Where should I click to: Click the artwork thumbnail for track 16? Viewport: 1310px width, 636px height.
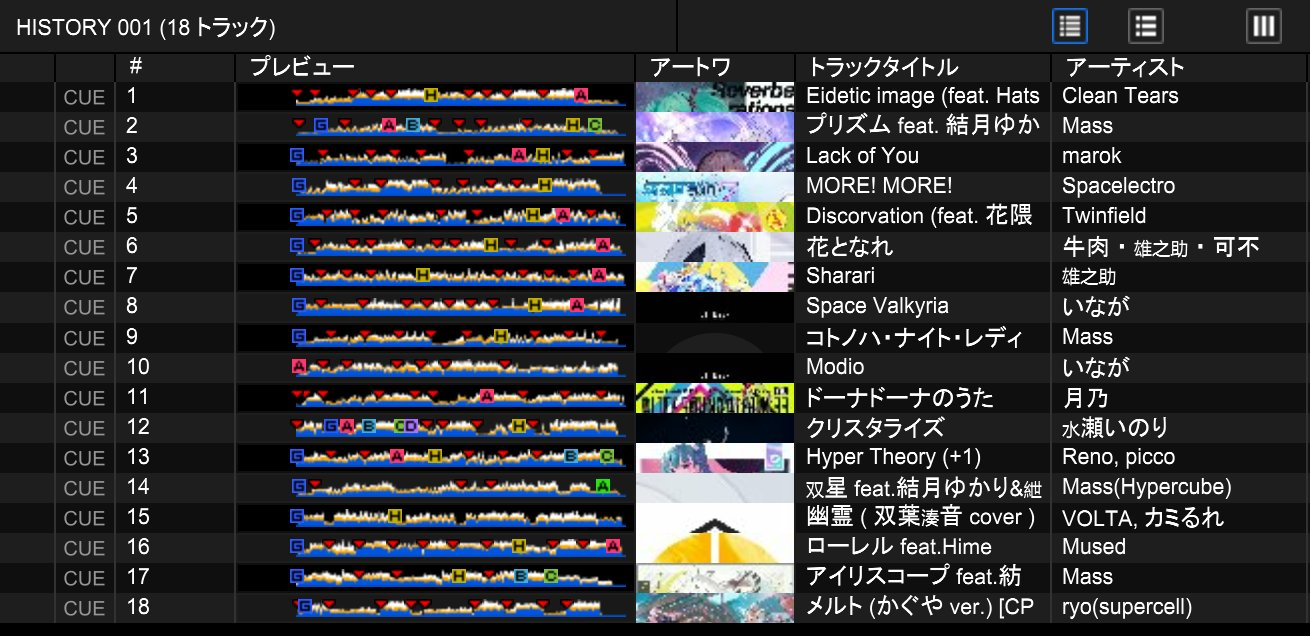click(715, 547)
